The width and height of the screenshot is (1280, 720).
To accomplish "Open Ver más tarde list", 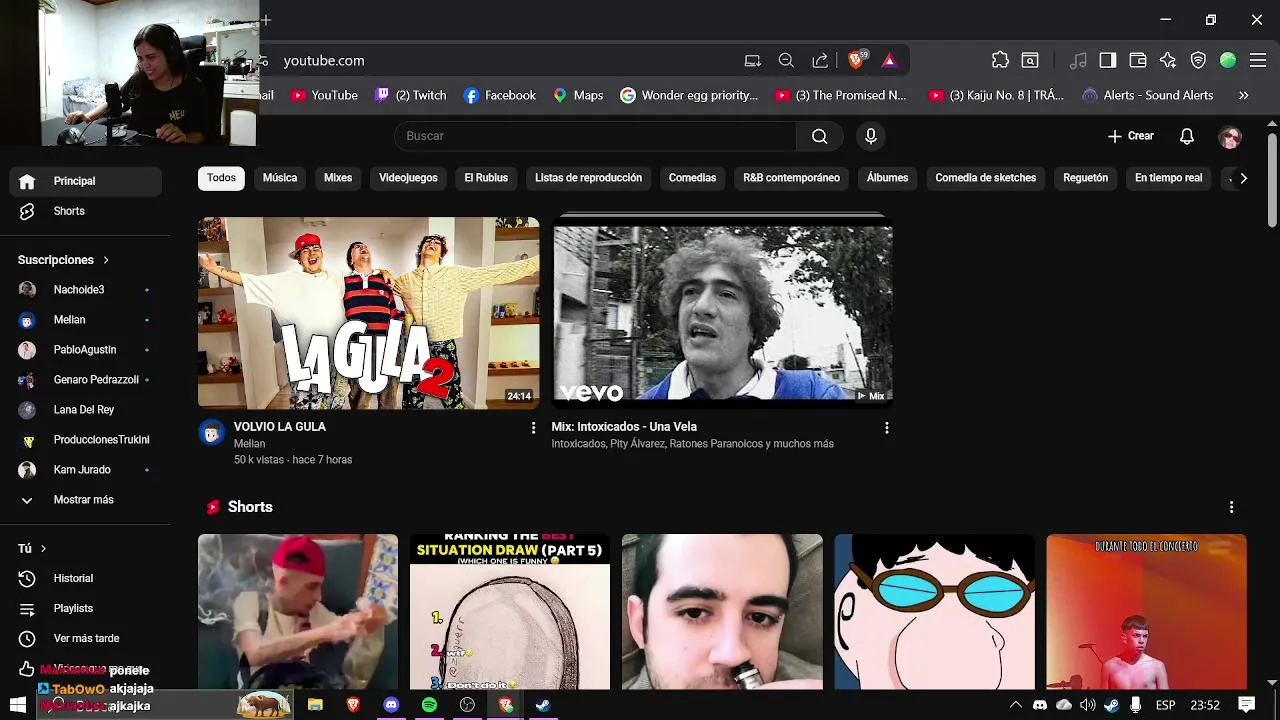I will [85, 638].
